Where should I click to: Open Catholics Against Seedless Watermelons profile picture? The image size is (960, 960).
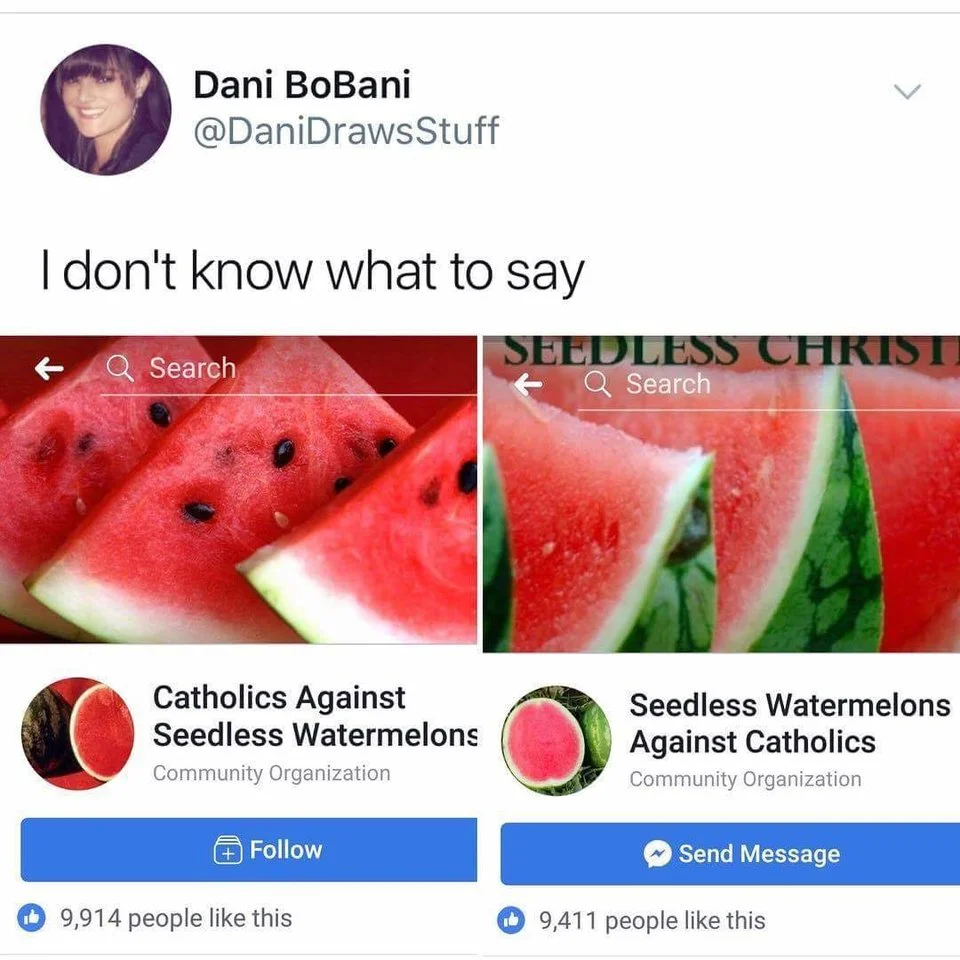click(x=77, y=734)
